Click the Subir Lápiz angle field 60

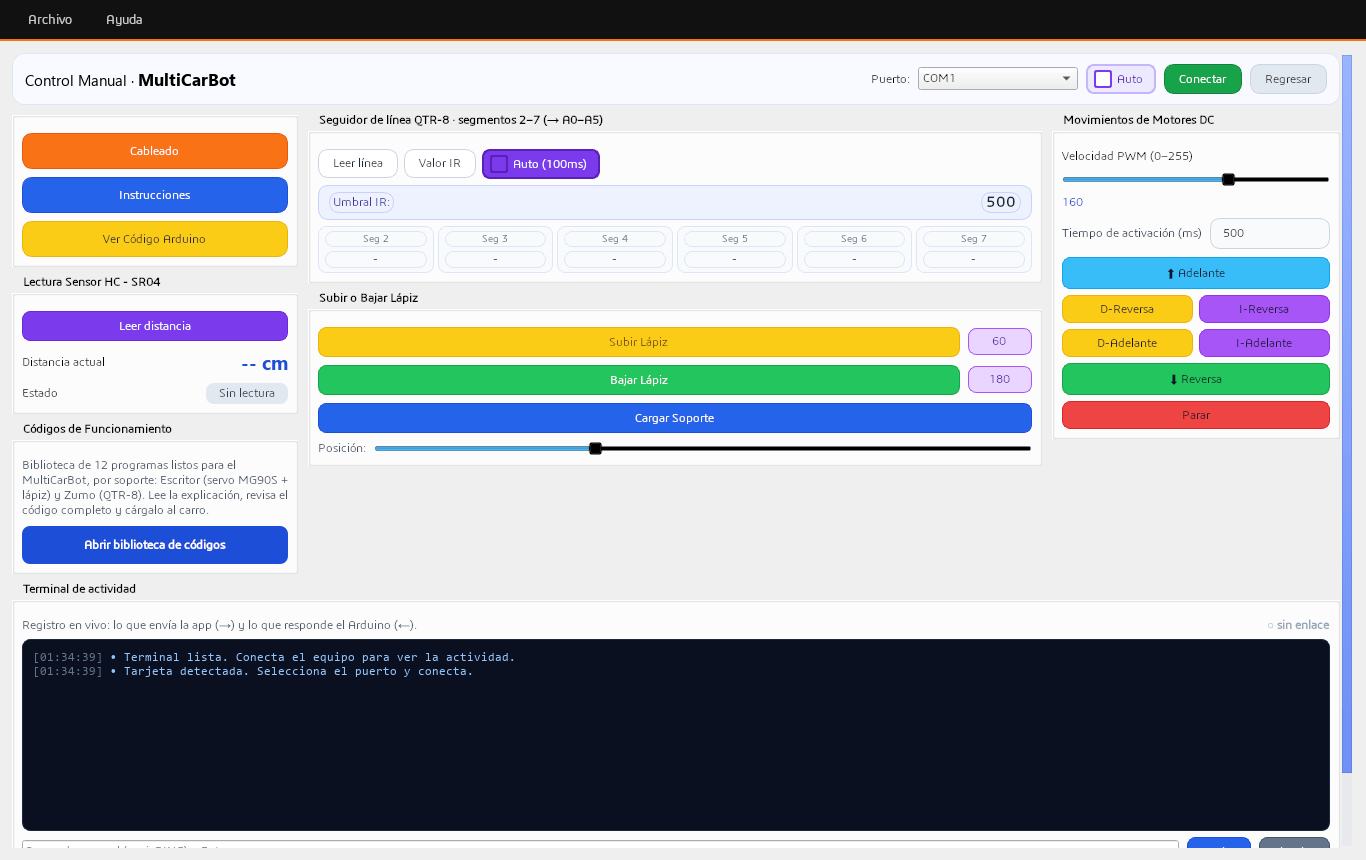(x=999, y=341)
